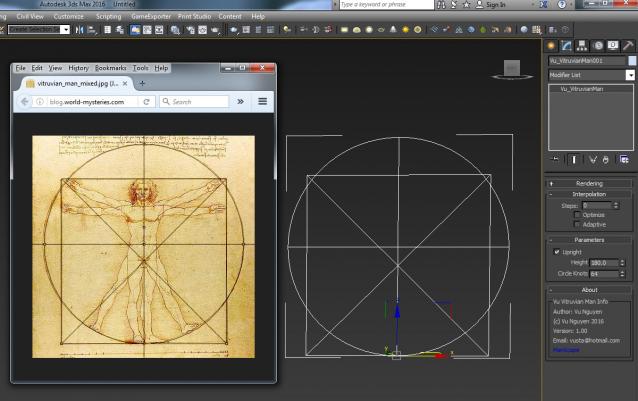Open the Utilities hammer panel tab
Screen dimensions: 638x401
click(x=628, y=46)
